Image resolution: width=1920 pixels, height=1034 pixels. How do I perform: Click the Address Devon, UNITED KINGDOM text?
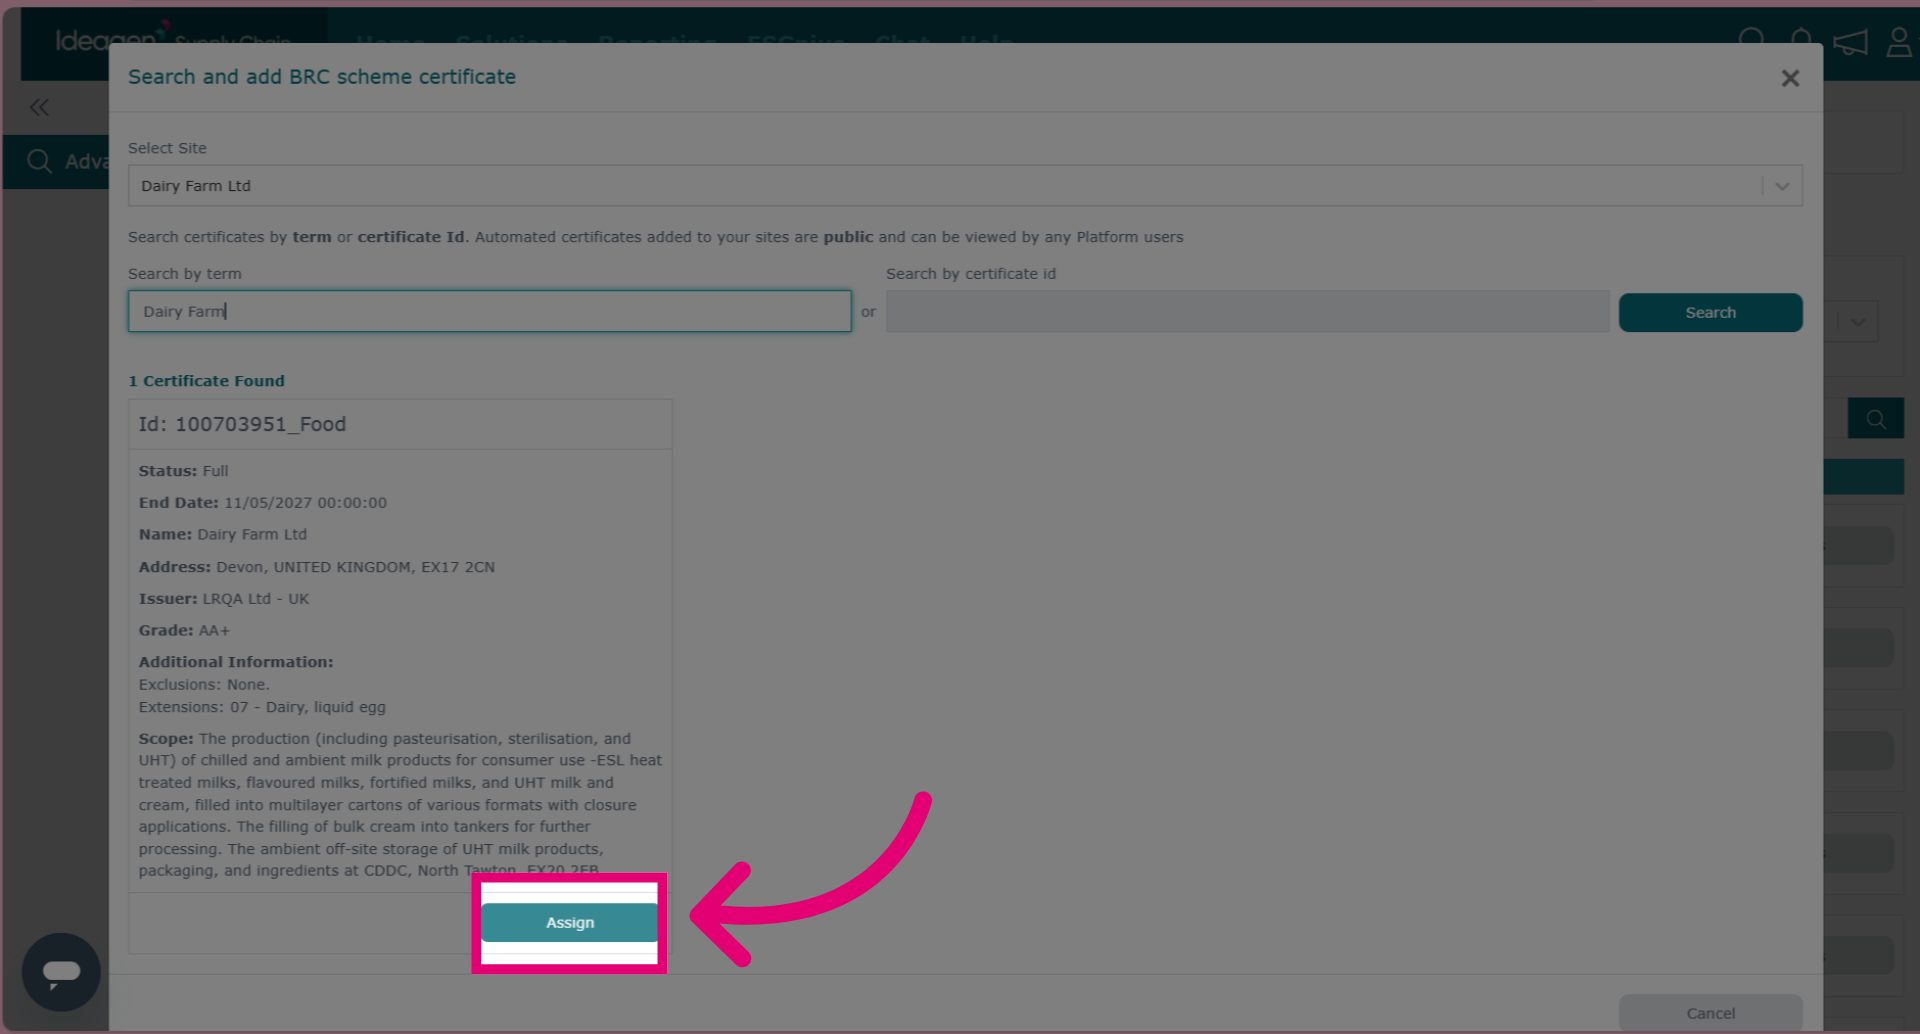click(316, 567)
